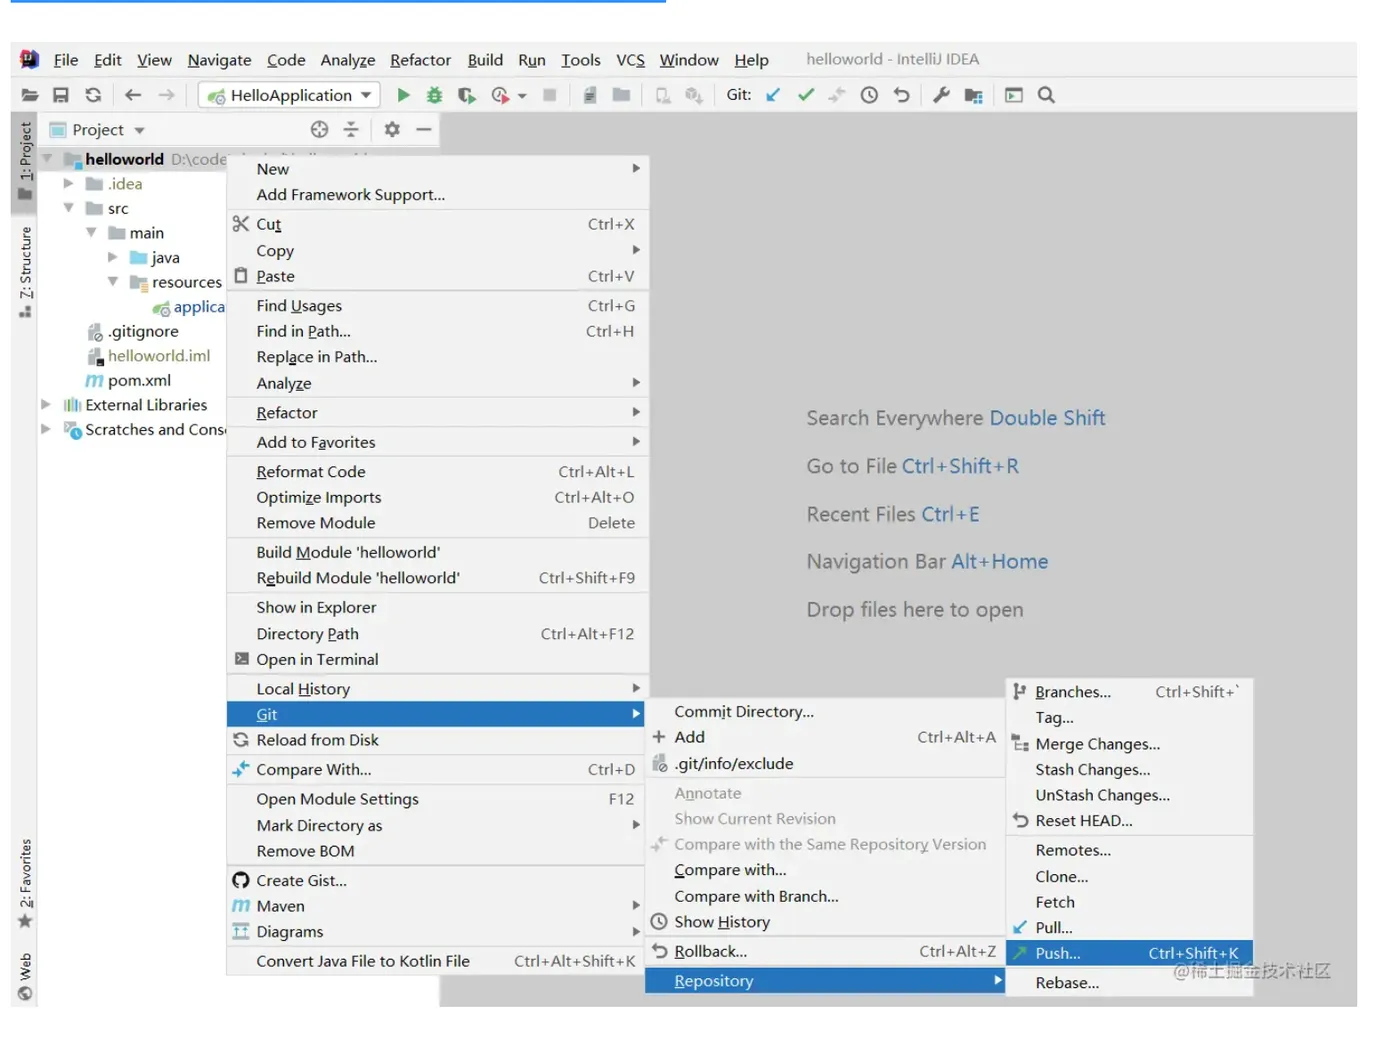Hide Project panel with minus icon
Image resolution: width=1400 pixels, height=1038 pixels.
[x=424, y=129]
